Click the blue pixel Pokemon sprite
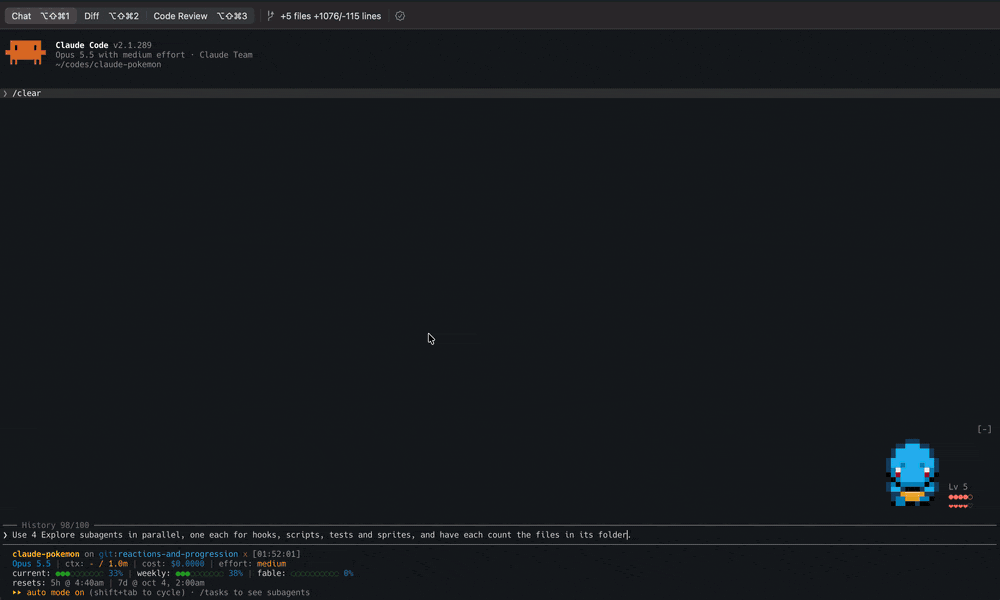The width and height of the screenshot is (1000, 600). coord(912,472)
